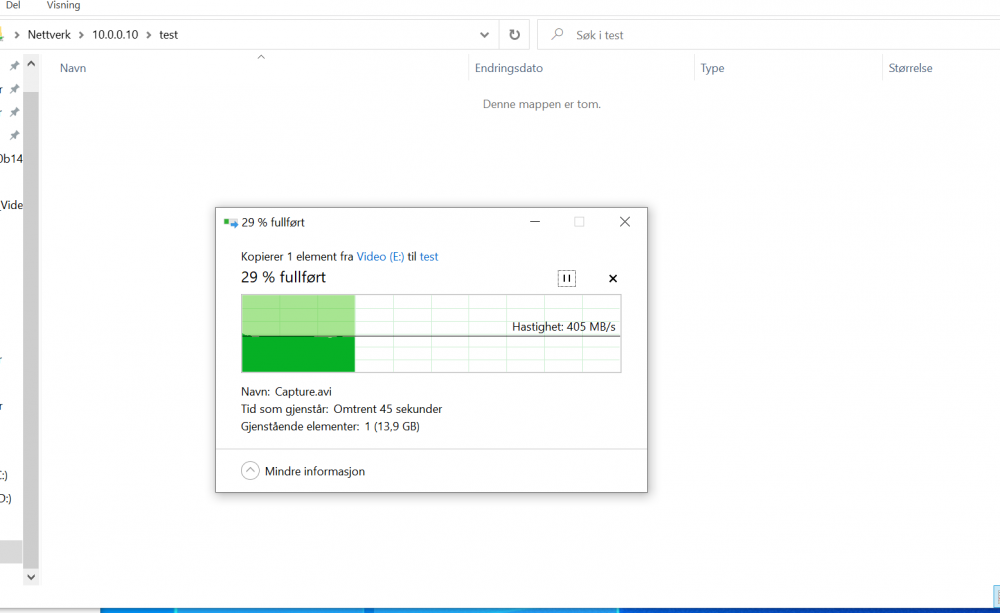Click the topmost pin icon in the navigation pane

click(x=14, y=66)
